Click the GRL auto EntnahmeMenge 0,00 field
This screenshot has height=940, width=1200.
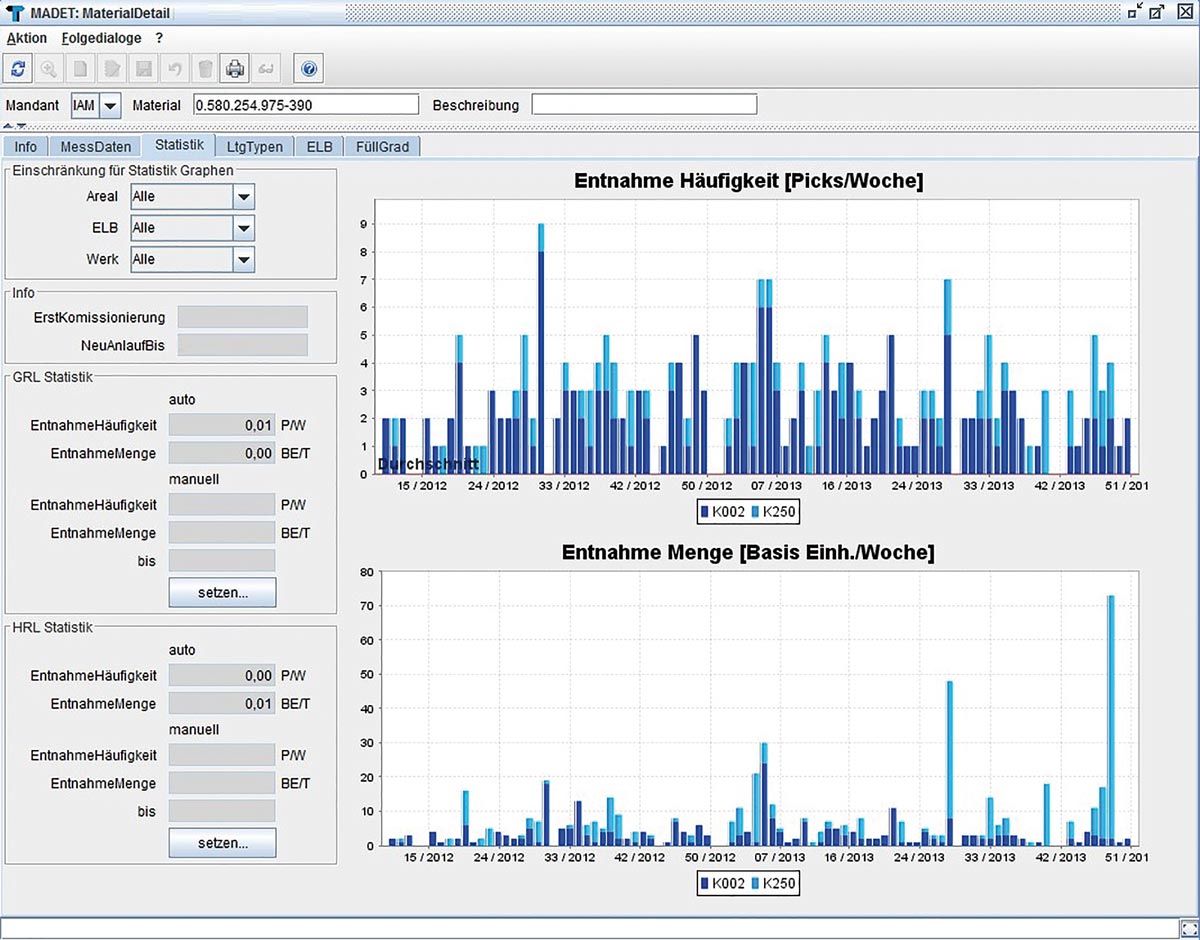(222, 453)
